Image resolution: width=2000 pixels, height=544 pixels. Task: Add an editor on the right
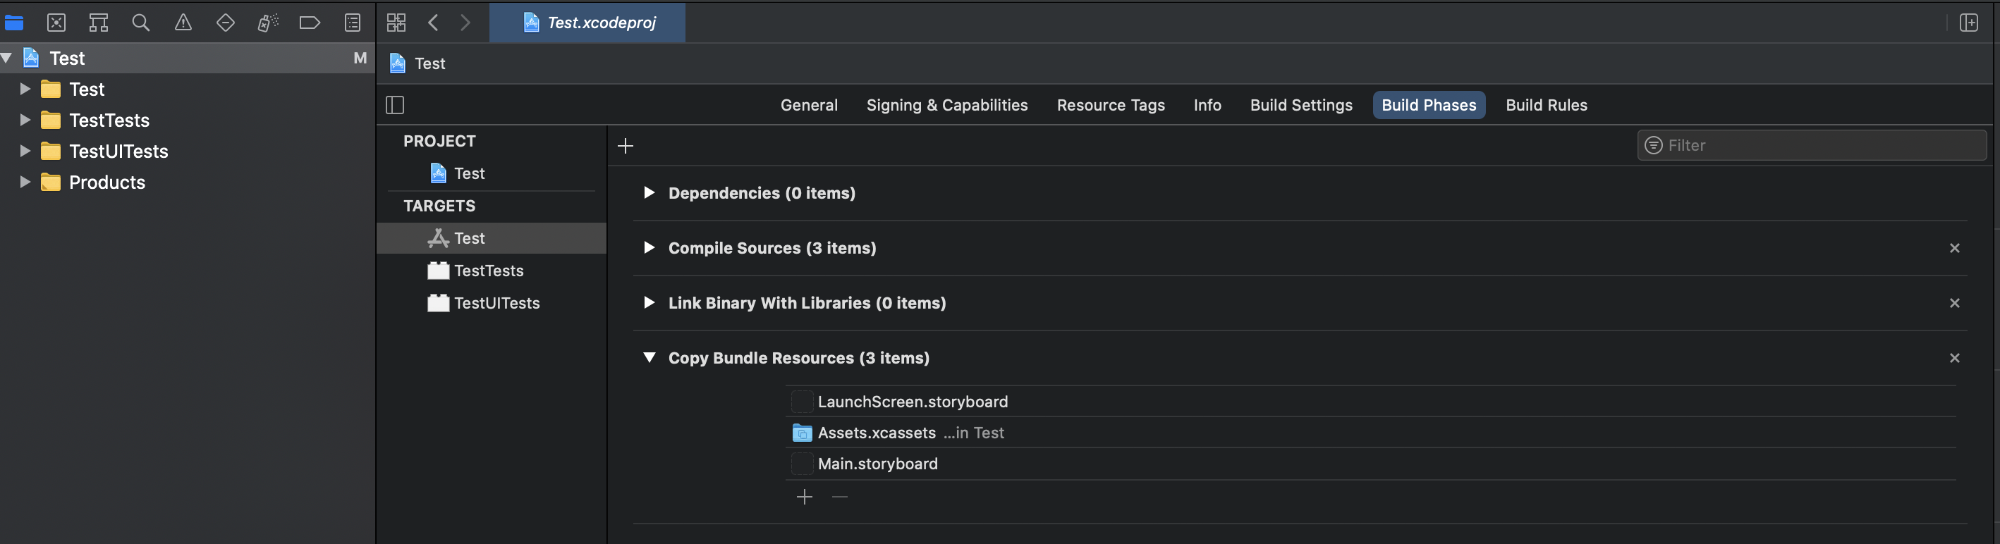pos(1969,22)
